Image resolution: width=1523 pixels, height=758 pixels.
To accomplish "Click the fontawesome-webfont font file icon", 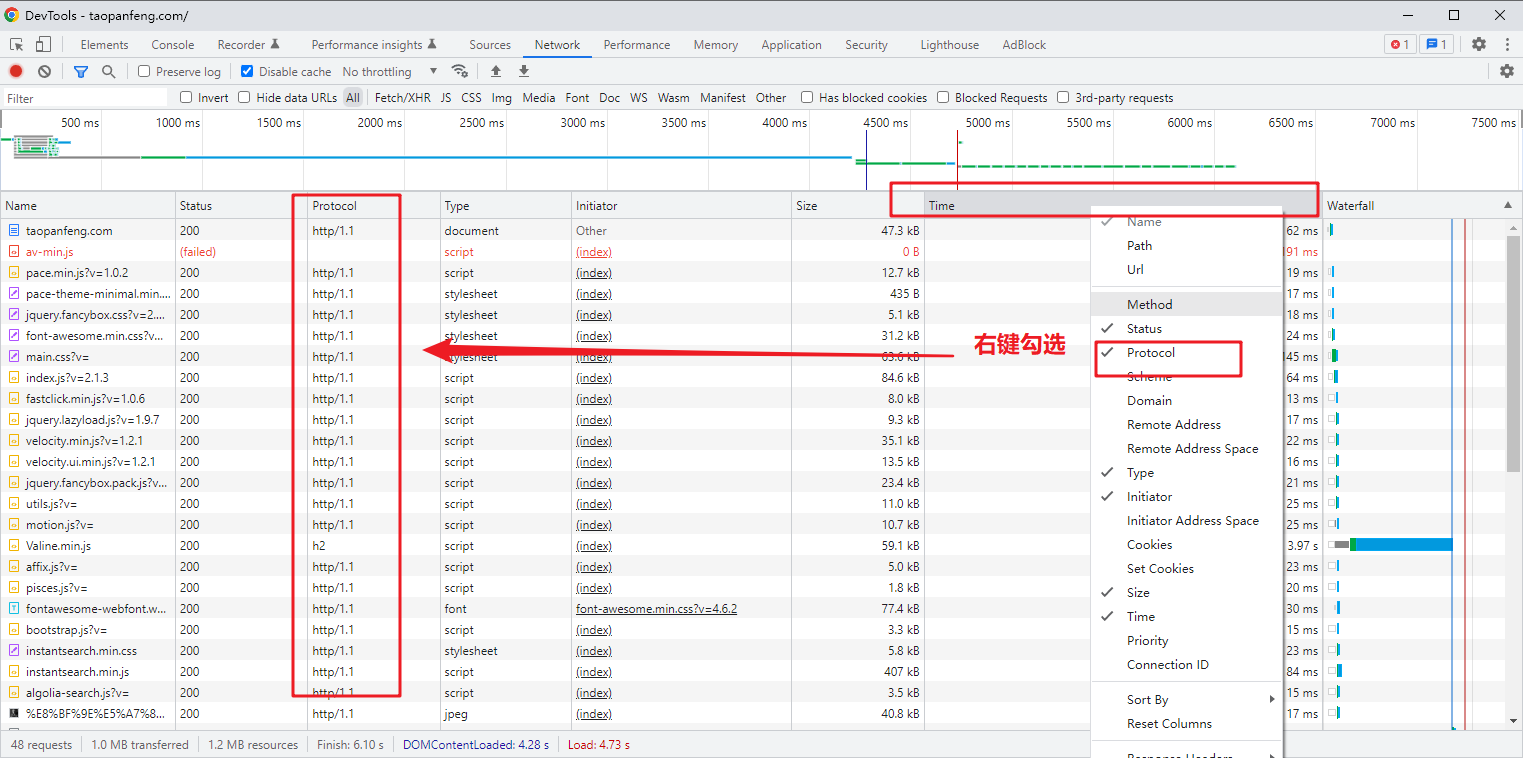I will tap(14, 608).
